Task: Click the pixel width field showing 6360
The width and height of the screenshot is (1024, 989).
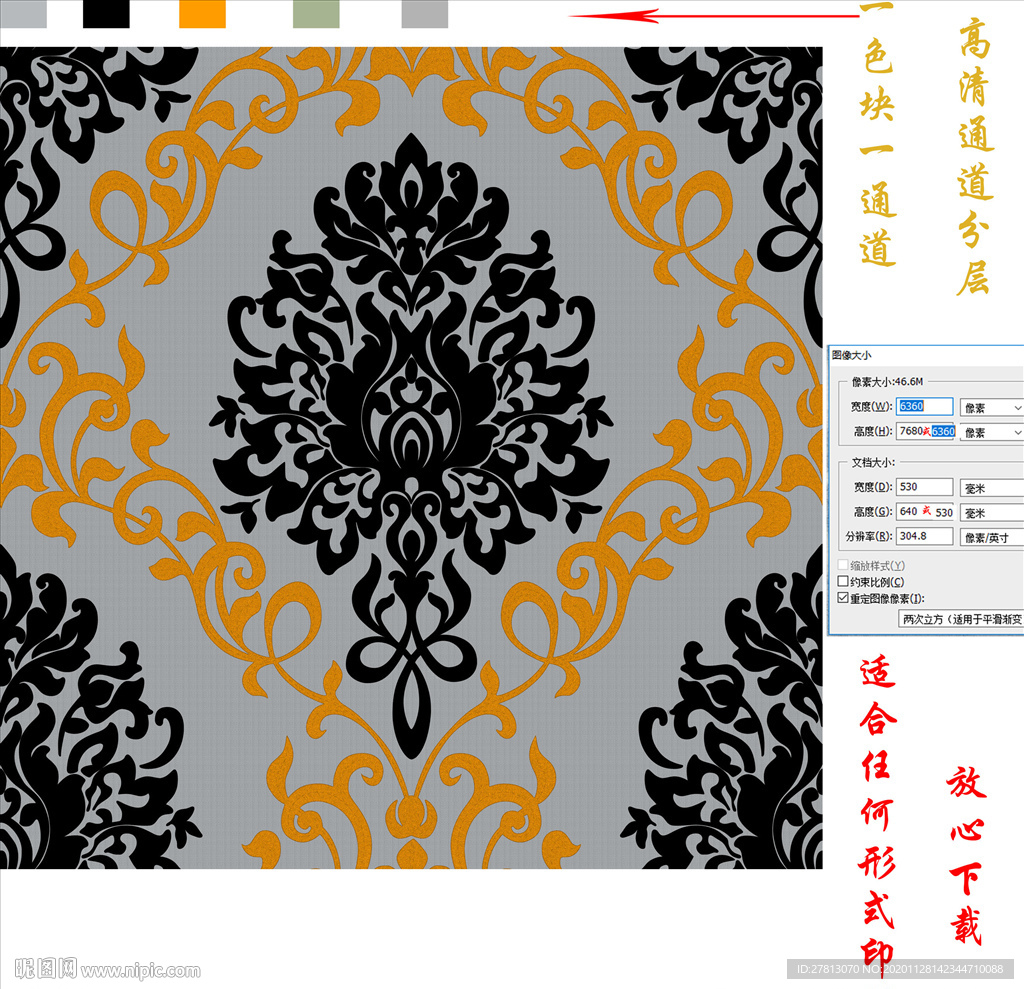Action: tap(924, 406)
